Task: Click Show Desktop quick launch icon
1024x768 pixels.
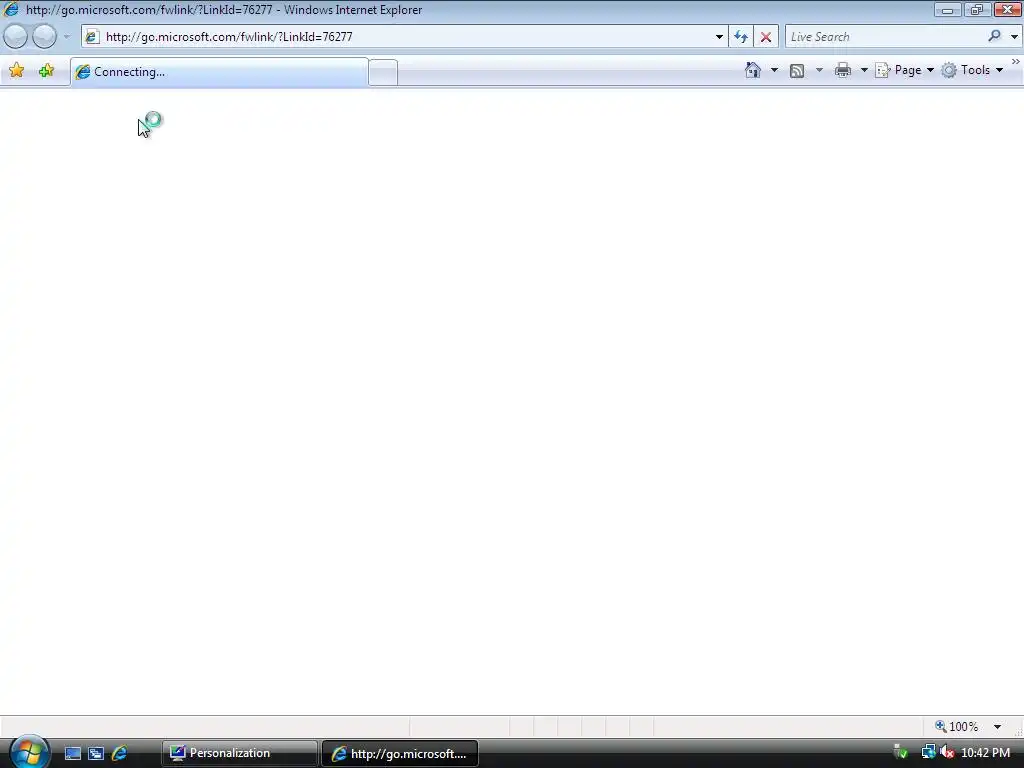Action: click(x=72, y=753)
